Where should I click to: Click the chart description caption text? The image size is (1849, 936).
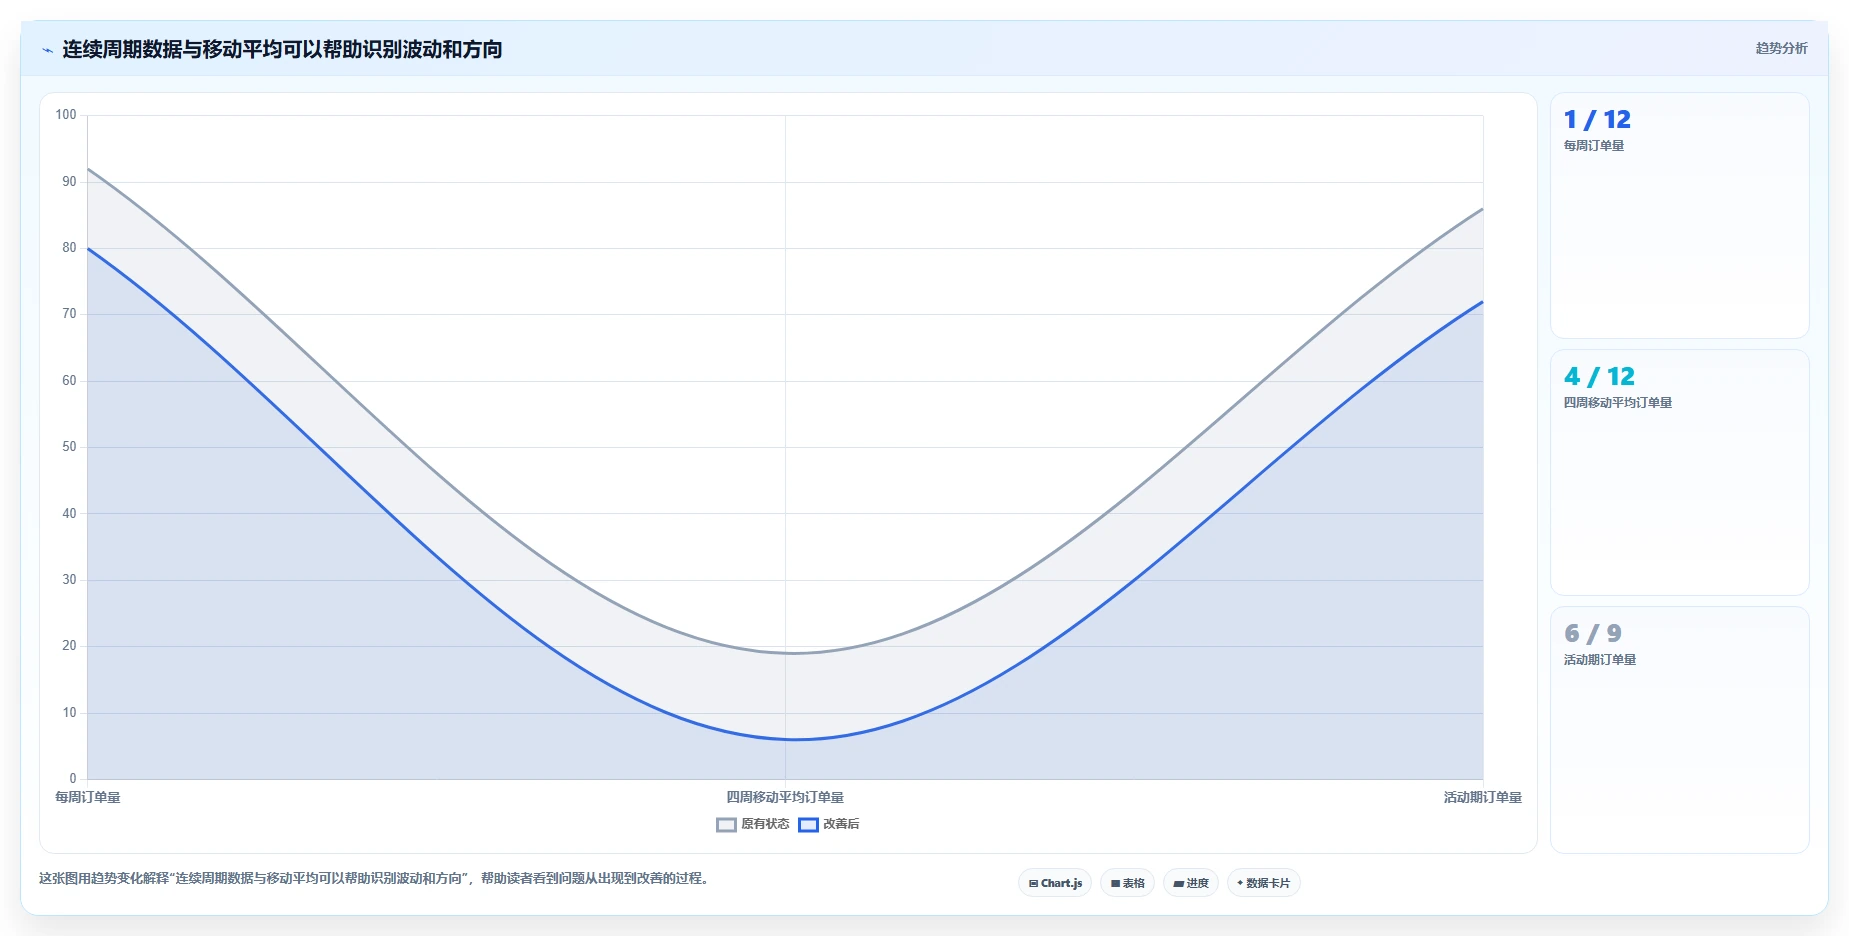click(374, 879)
